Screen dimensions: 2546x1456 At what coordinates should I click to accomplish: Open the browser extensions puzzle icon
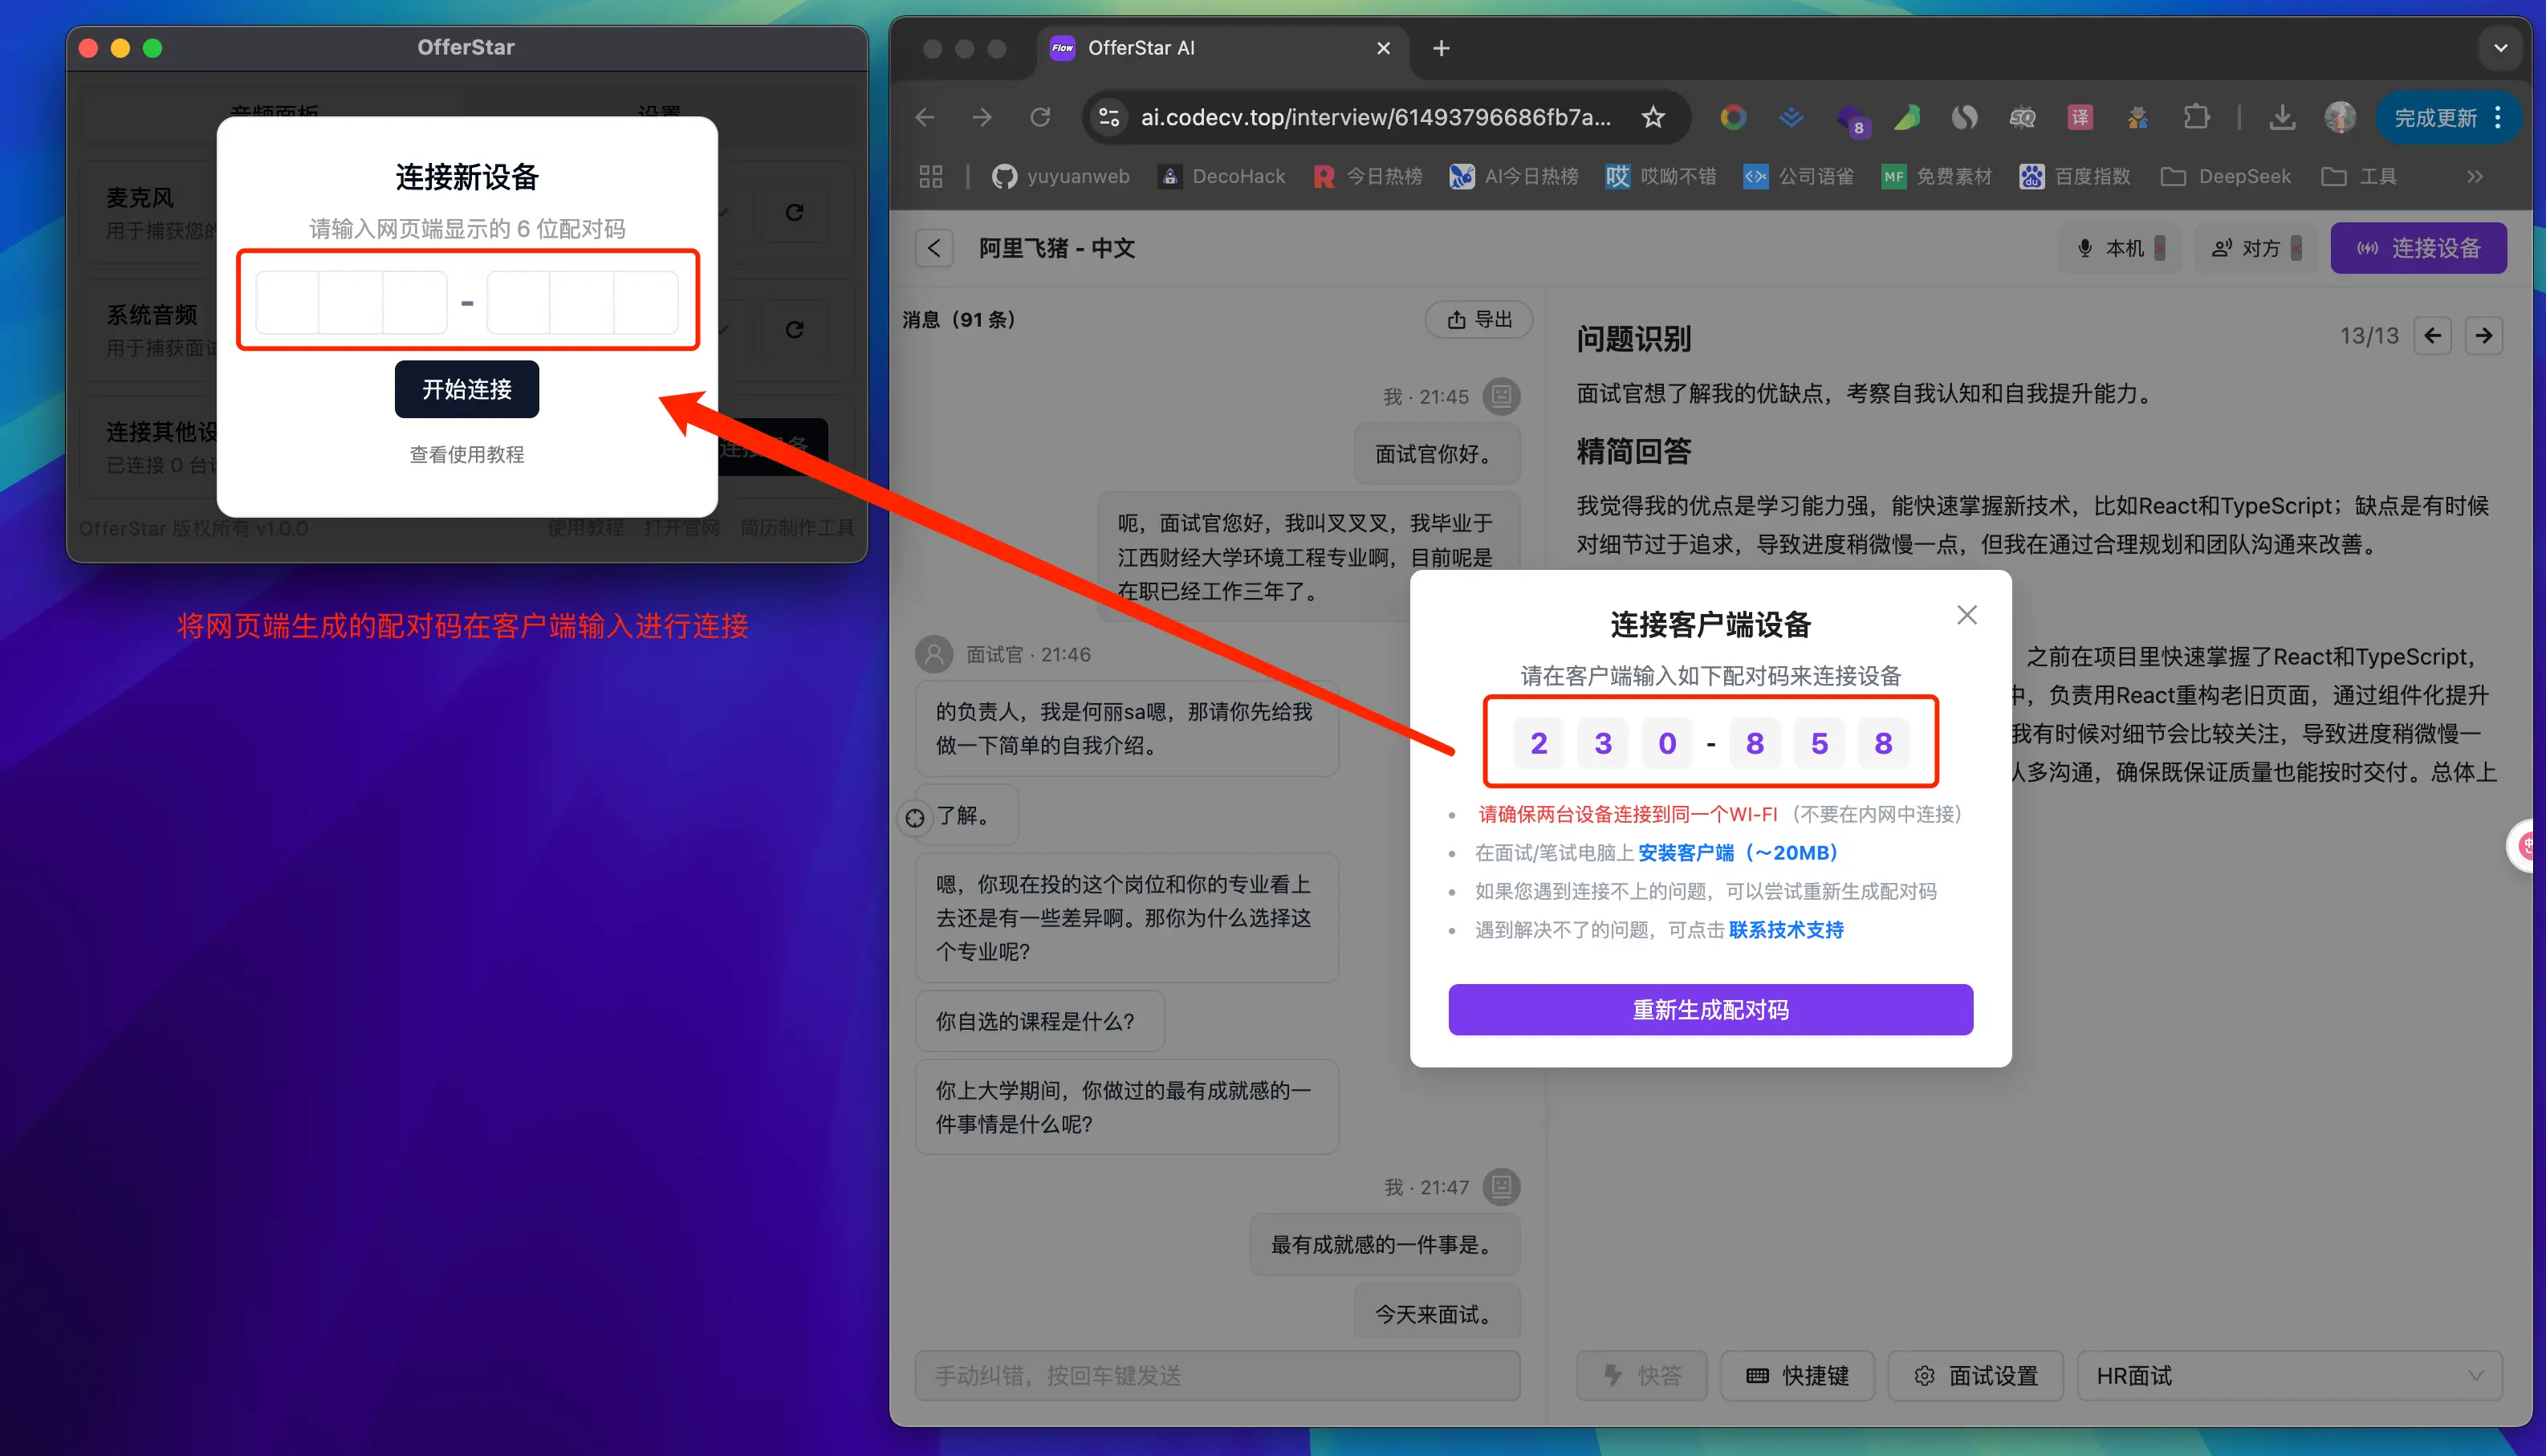tap(2196, 118)
